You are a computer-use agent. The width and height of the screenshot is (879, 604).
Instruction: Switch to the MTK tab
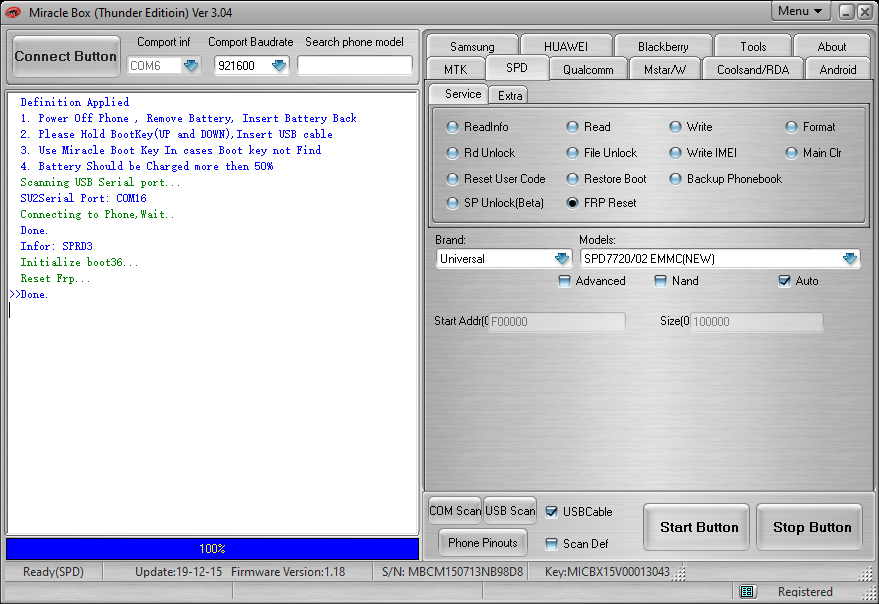click(455, 70)
